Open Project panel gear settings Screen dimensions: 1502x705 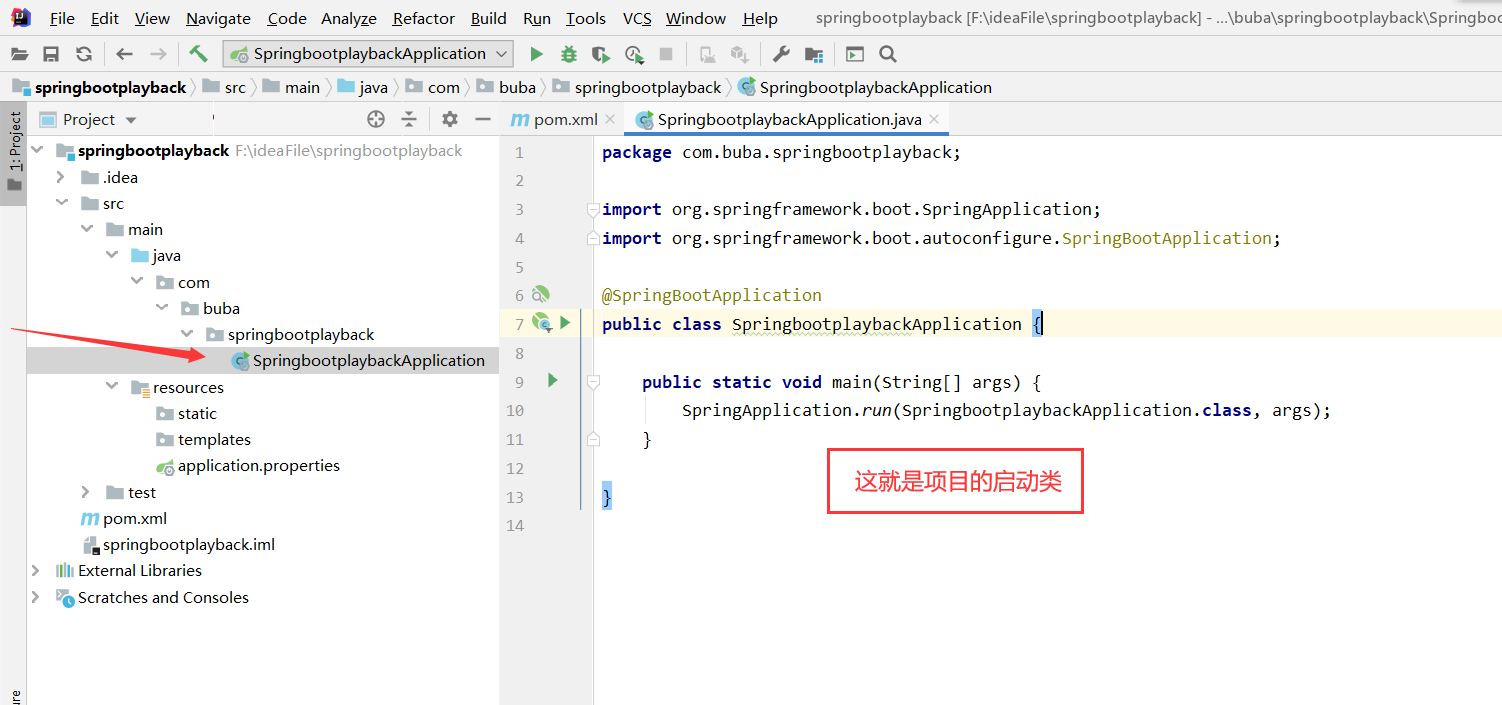(450, 119)
